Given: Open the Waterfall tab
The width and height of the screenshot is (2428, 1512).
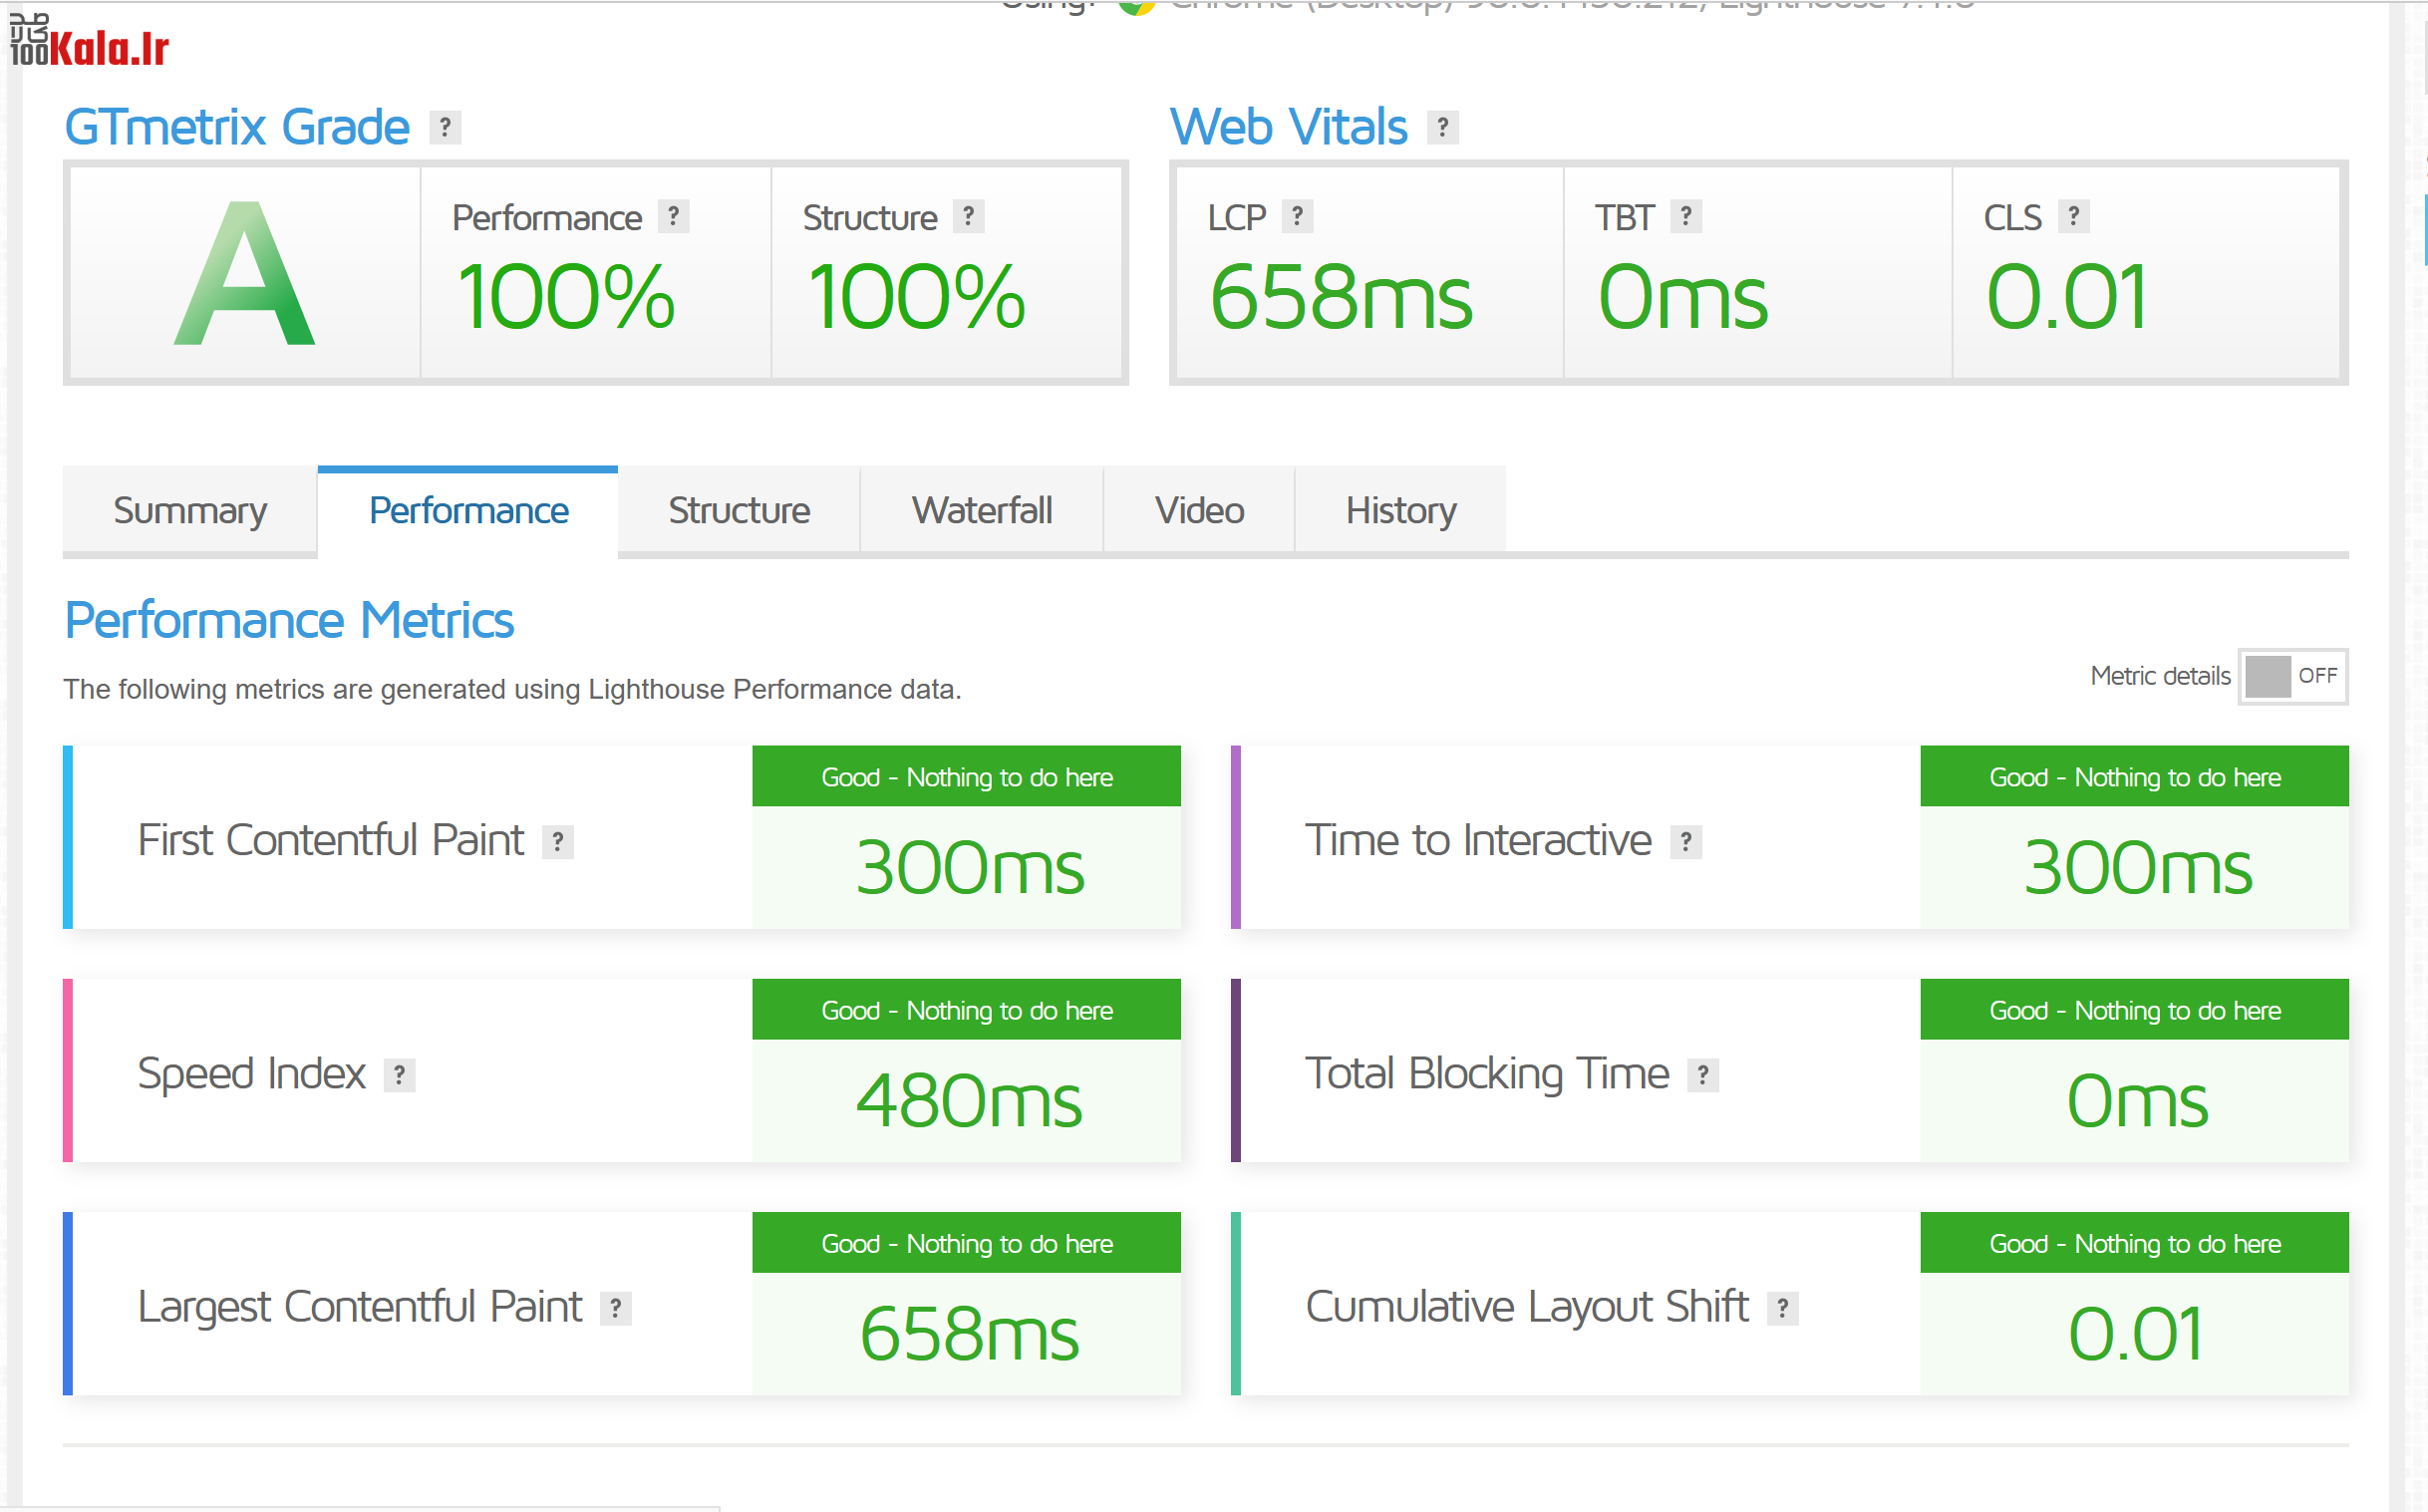Looking at the screenshot, I should (x=981, y=511).
